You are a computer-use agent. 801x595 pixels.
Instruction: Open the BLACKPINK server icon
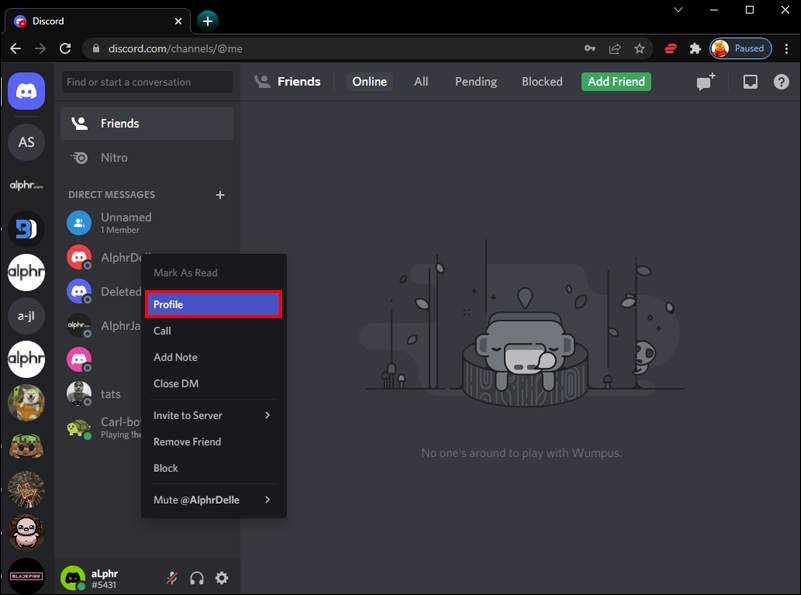[x=26, y=576]
